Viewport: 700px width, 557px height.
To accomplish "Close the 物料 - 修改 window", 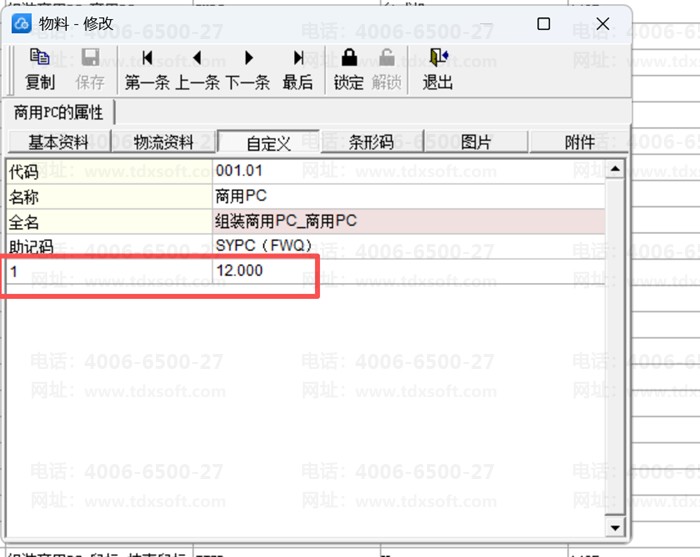I will tap(603, 24).
